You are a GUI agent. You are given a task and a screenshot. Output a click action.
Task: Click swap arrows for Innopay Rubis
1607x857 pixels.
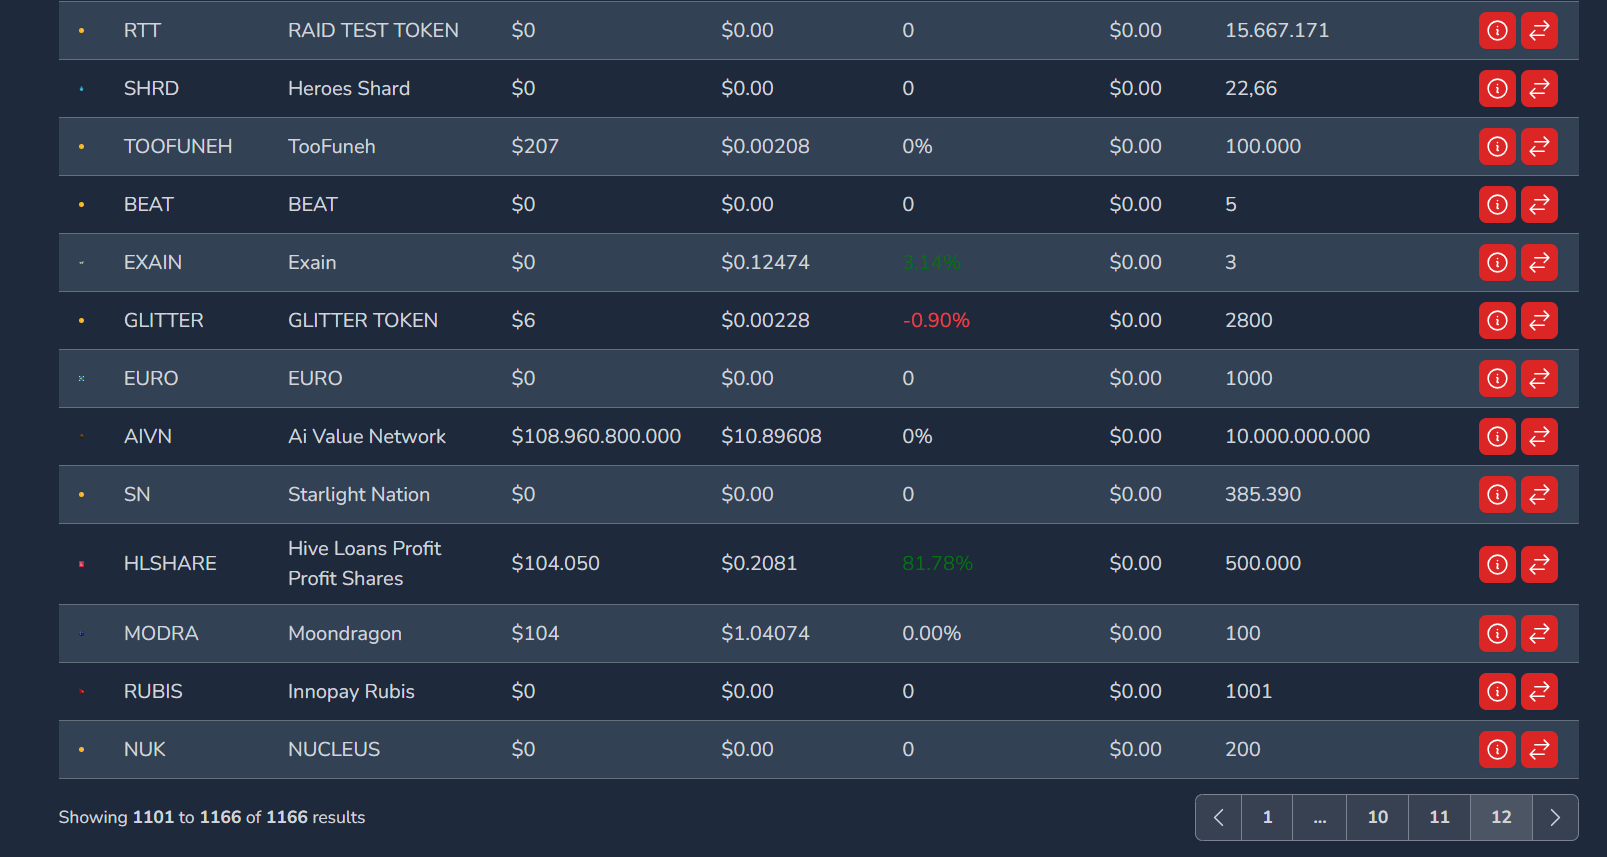1539,692
